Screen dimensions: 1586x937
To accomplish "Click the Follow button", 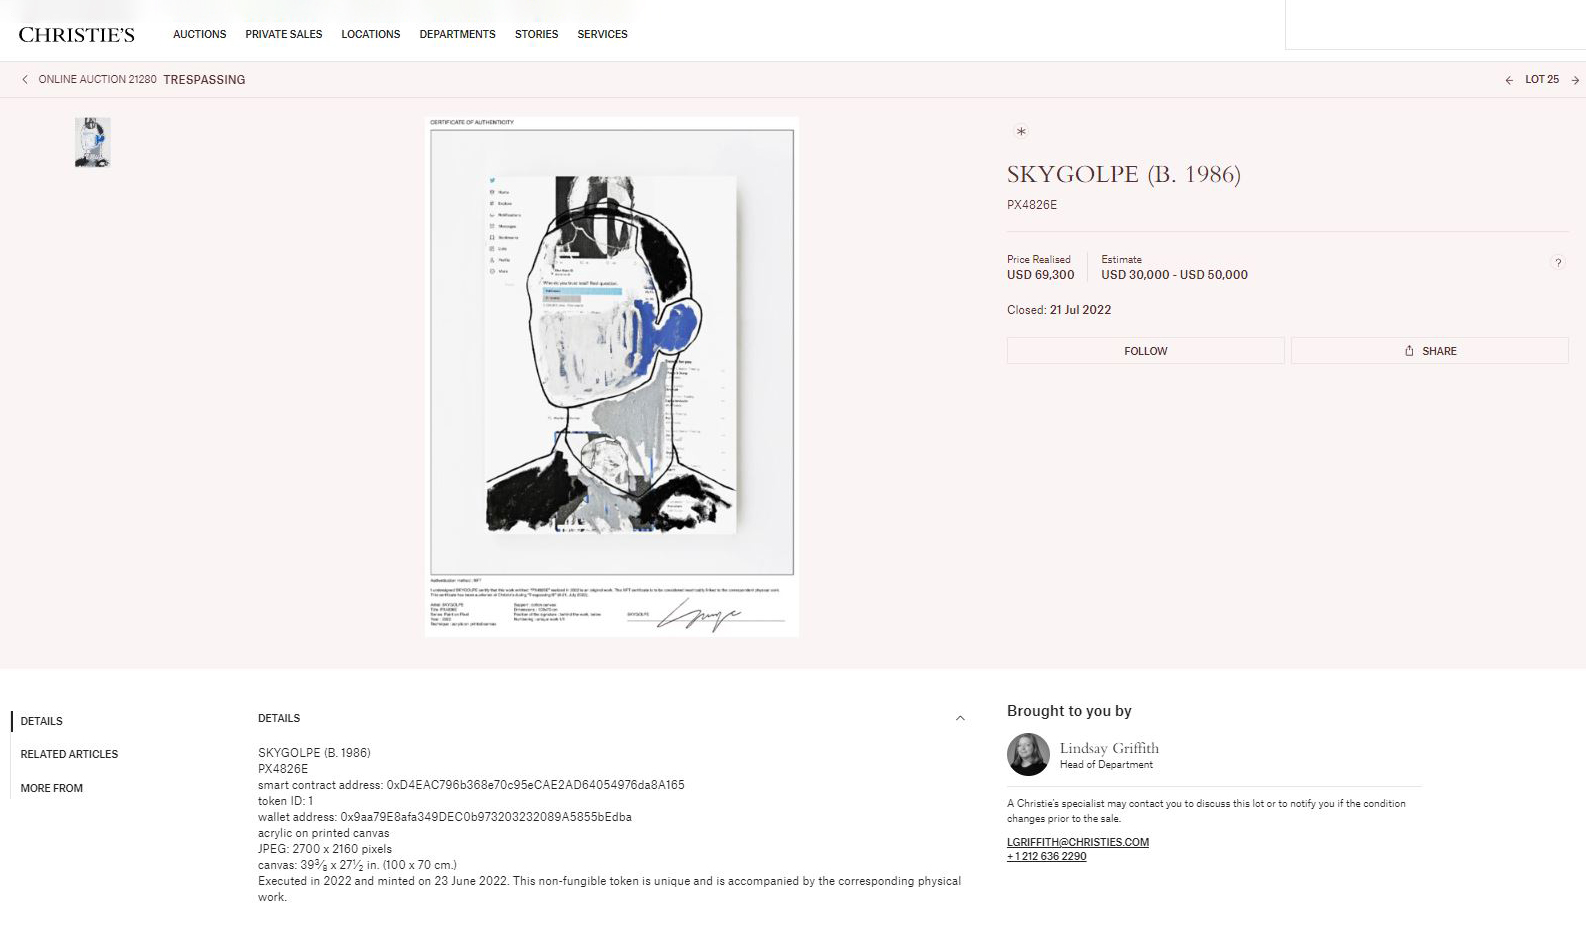I will coord(1146,351).
